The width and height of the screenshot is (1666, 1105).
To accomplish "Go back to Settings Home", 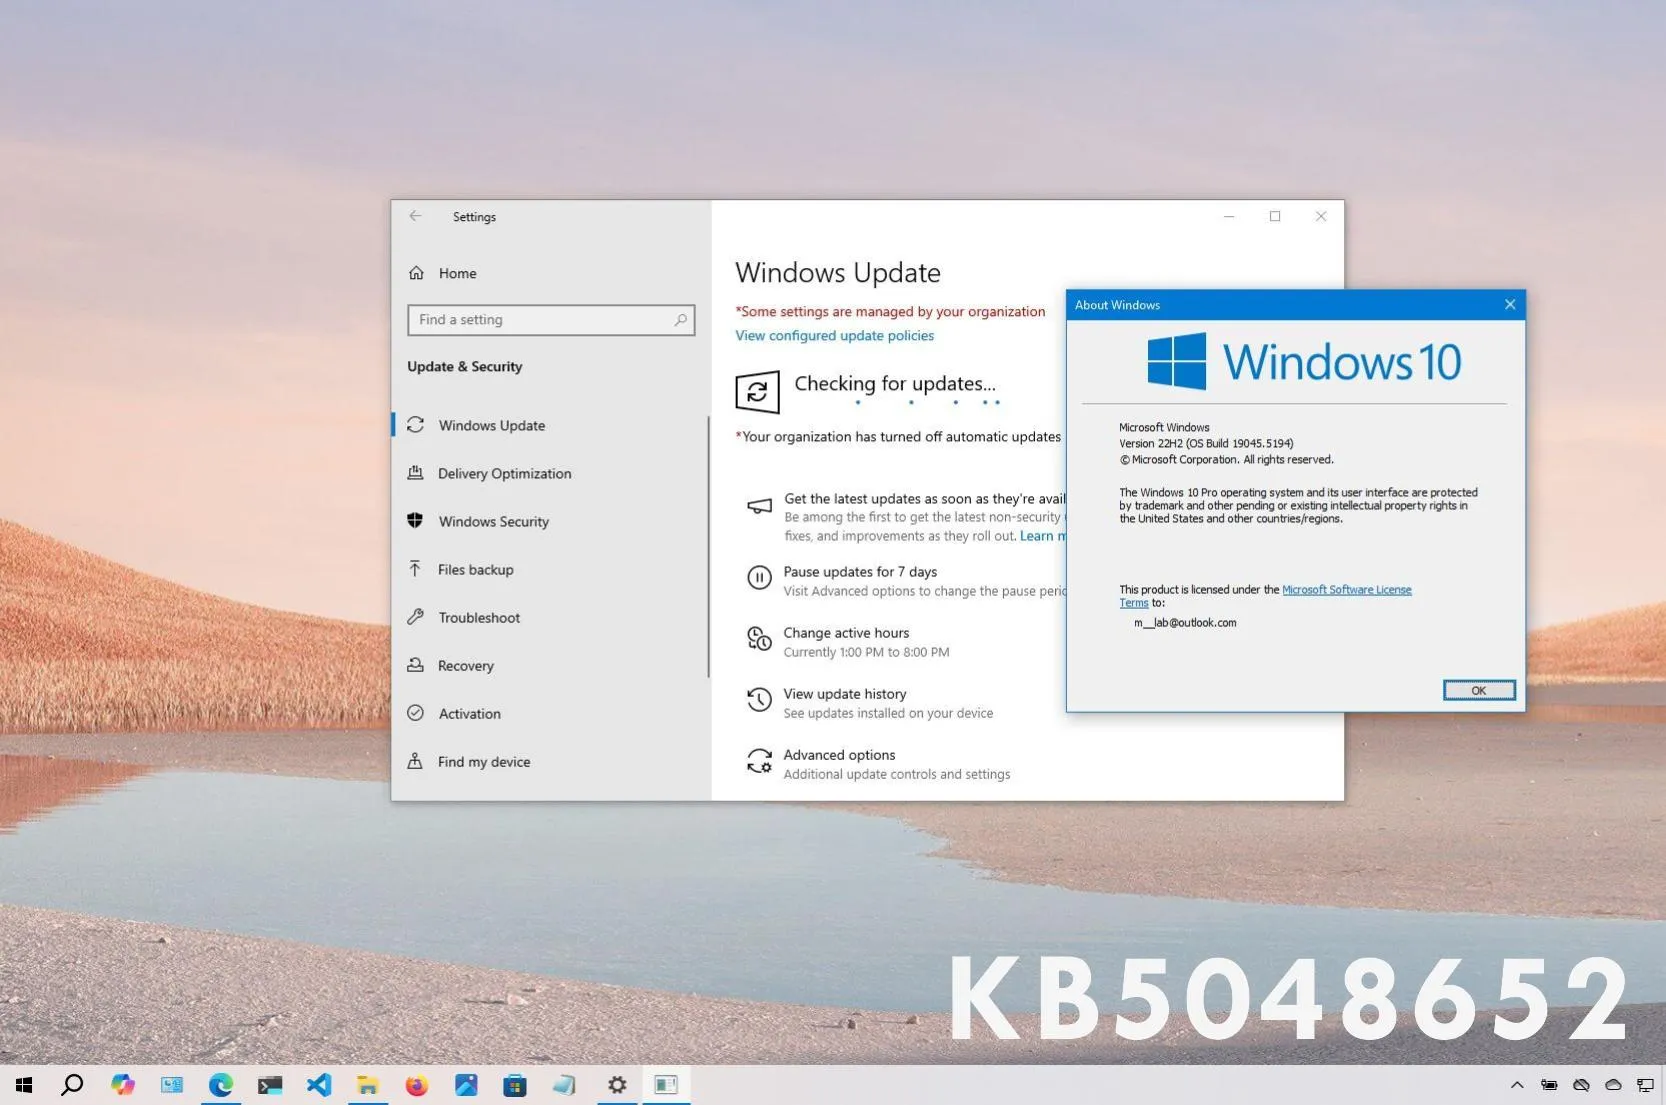I will point(456,272).
